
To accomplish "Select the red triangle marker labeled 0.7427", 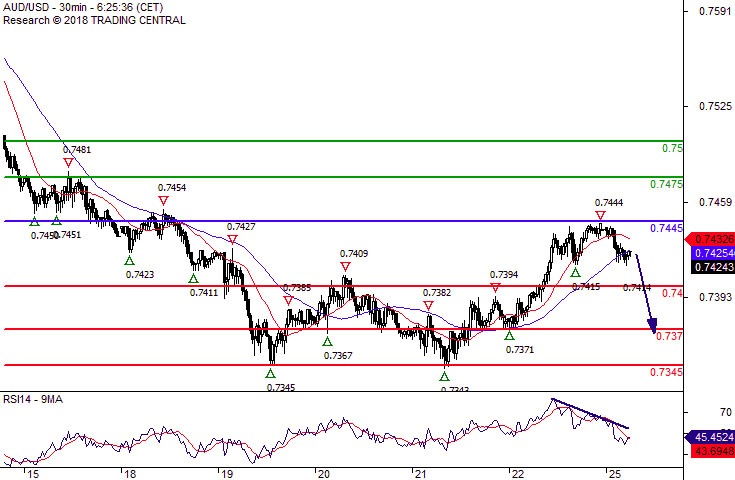I will [x=232, y=240].
